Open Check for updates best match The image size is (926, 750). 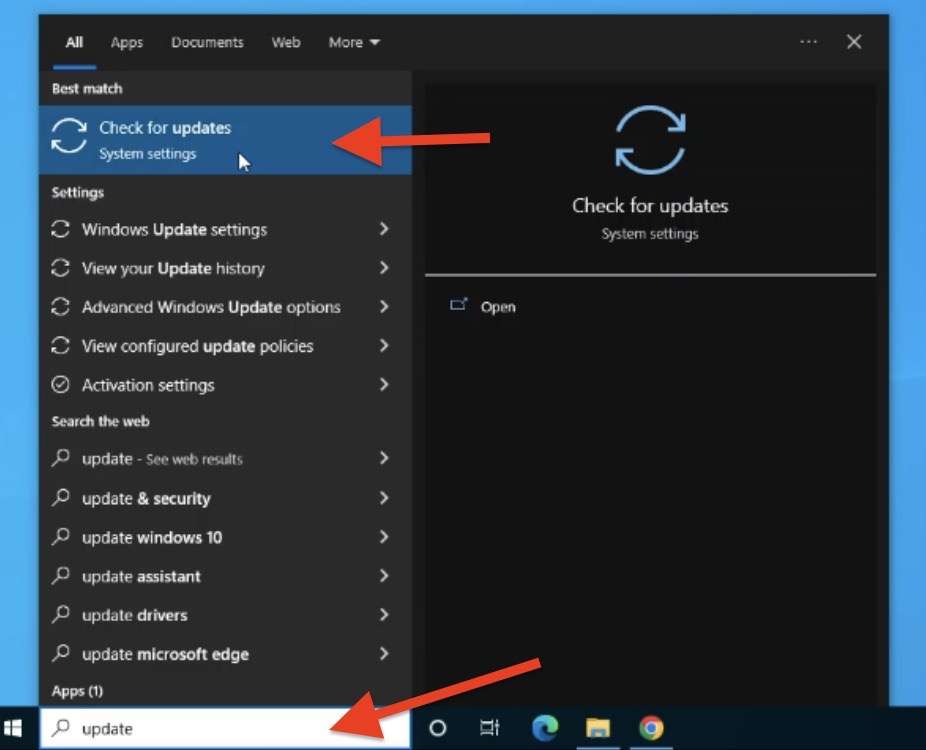pyautogui.click(x=165, y=139)
